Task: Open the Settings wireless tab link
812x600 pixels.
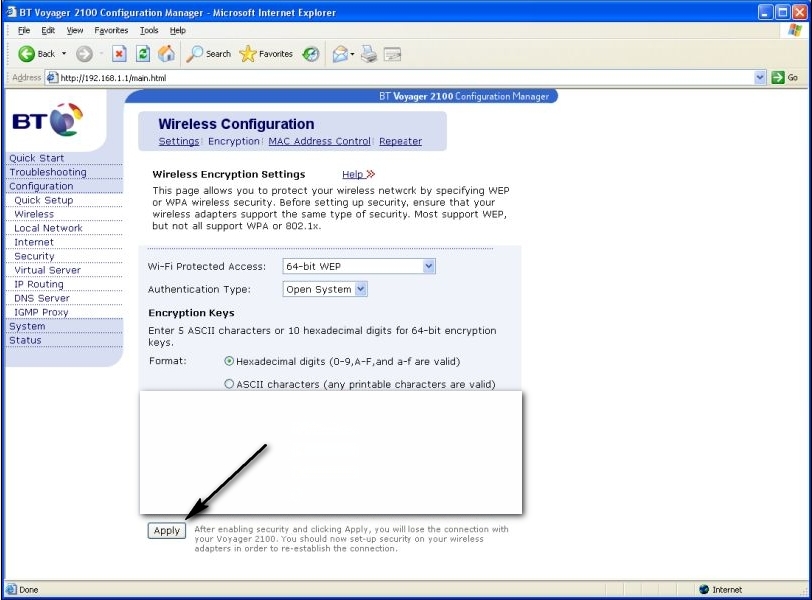Action: pyautogui.click(x=179, y=141)
